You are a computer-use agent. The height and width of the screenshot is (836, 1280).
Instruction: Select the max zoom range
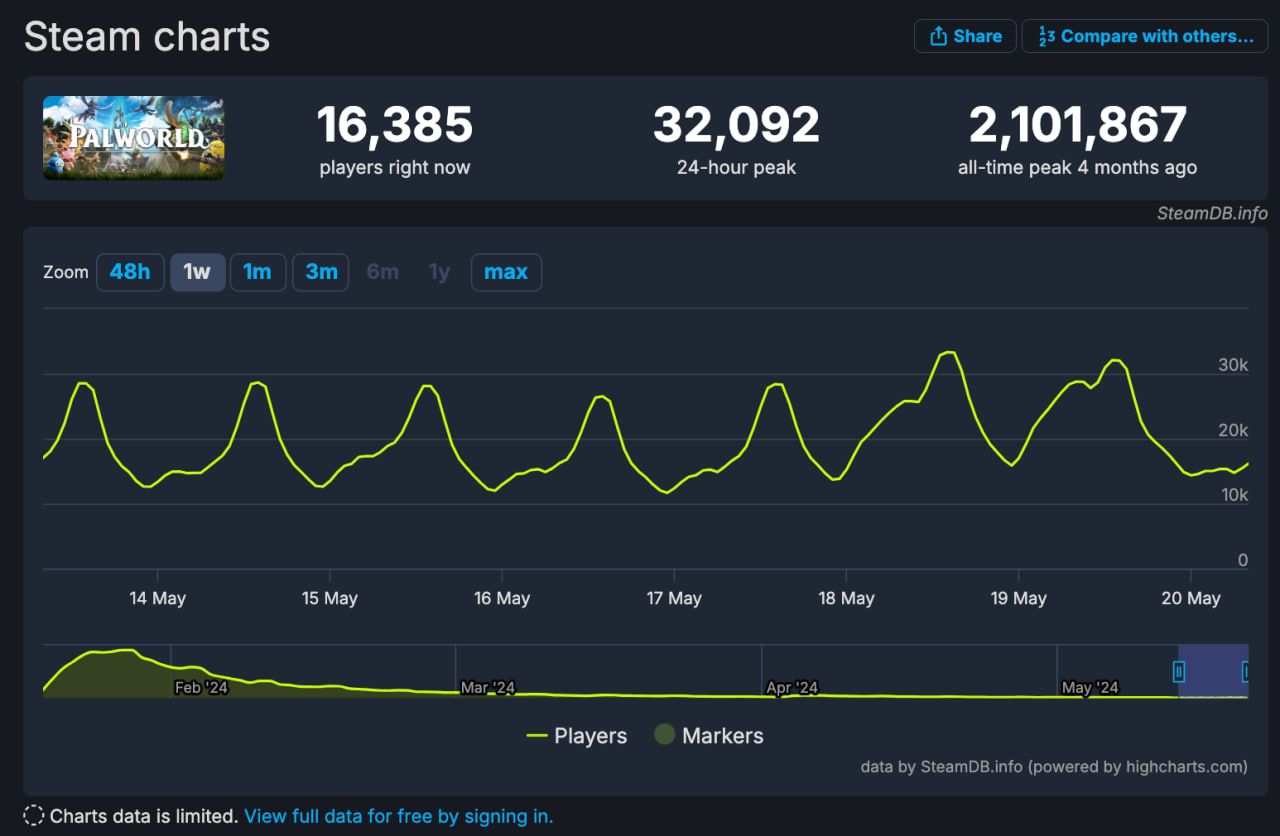[506, 272]
